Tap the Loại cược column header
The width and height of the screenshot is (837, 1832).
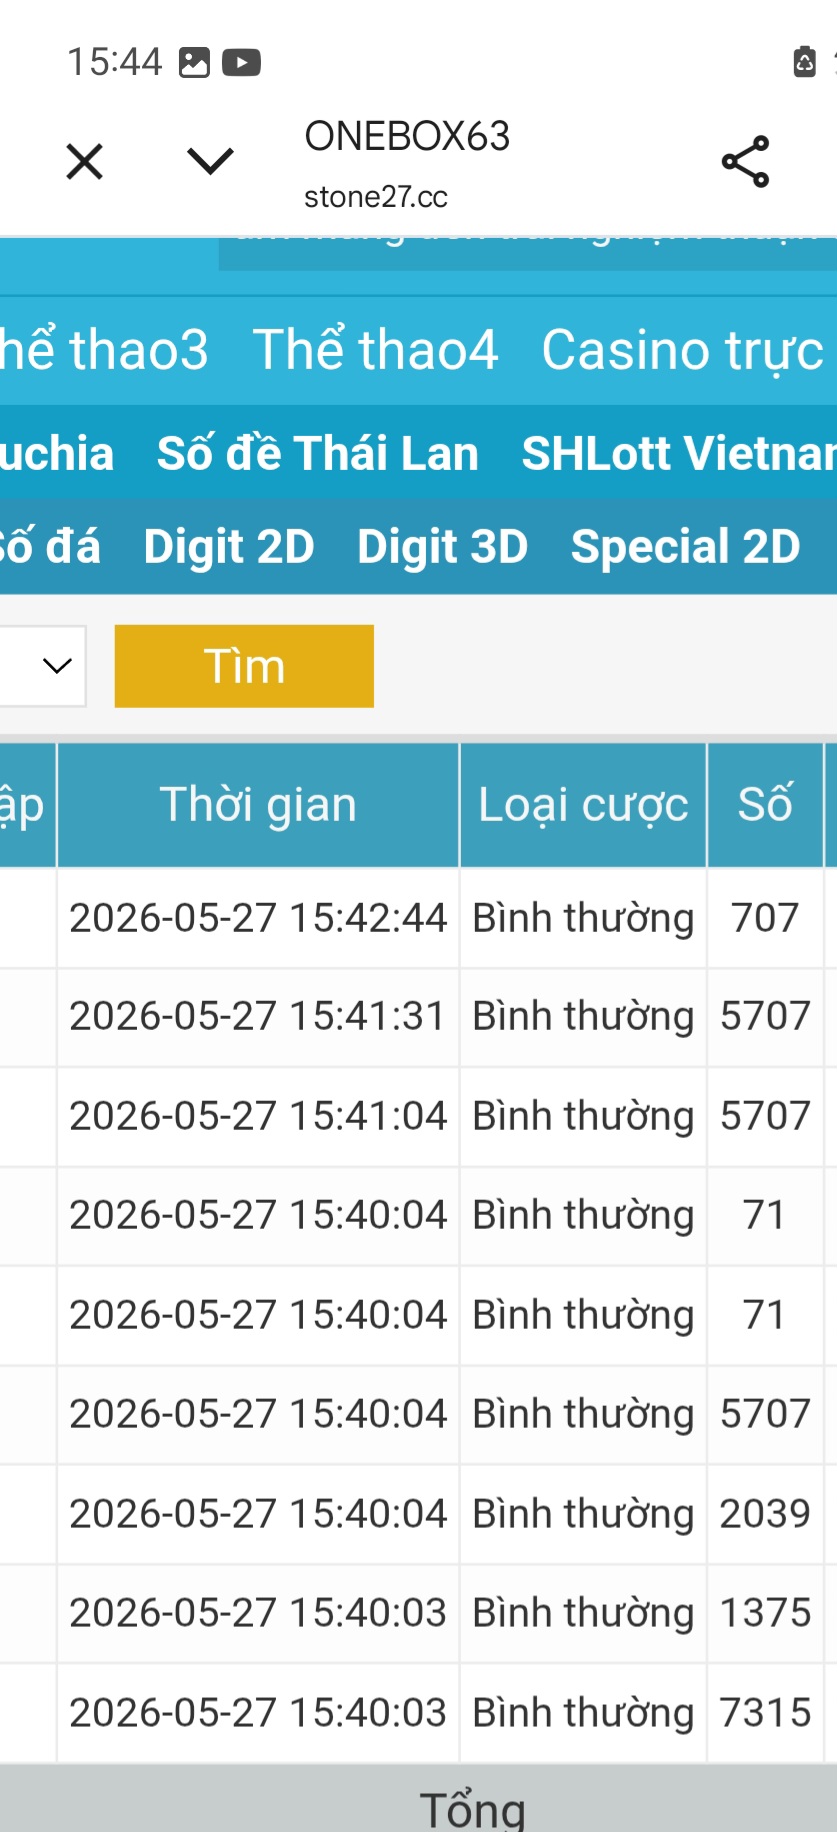(x=583, y=805)
